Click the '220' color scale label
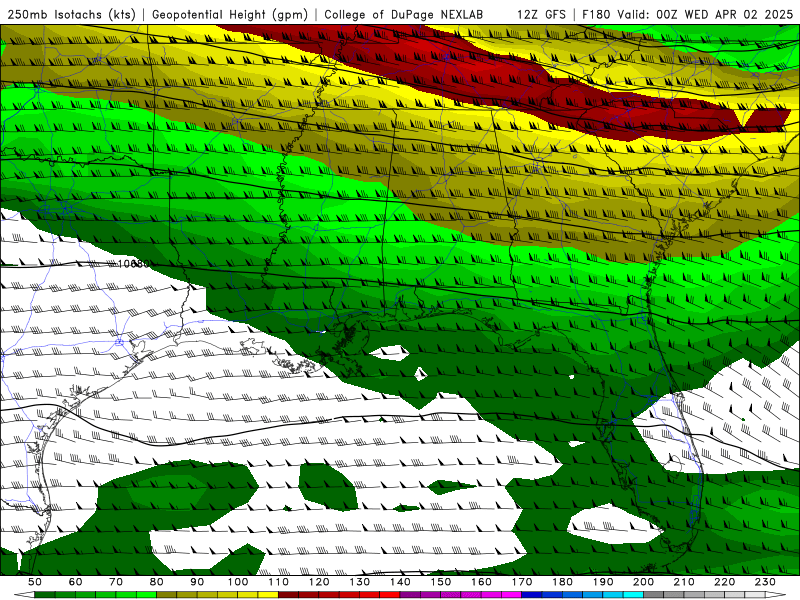This screenshot has height=600, width=800. (x=724, y=582)
